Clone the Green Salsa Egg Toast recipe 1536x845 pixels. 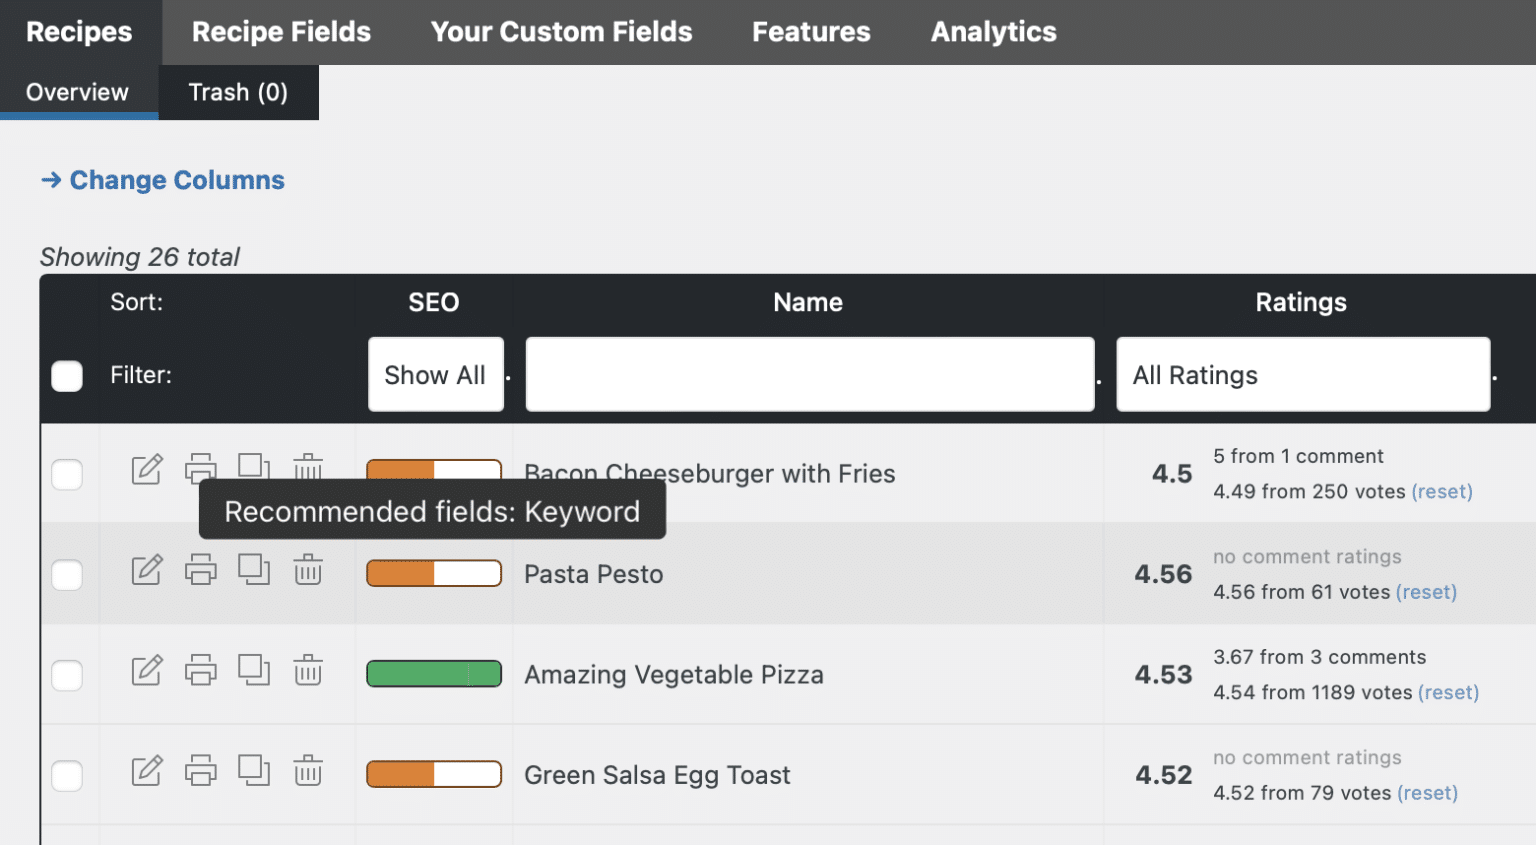[x=253, y=770]
